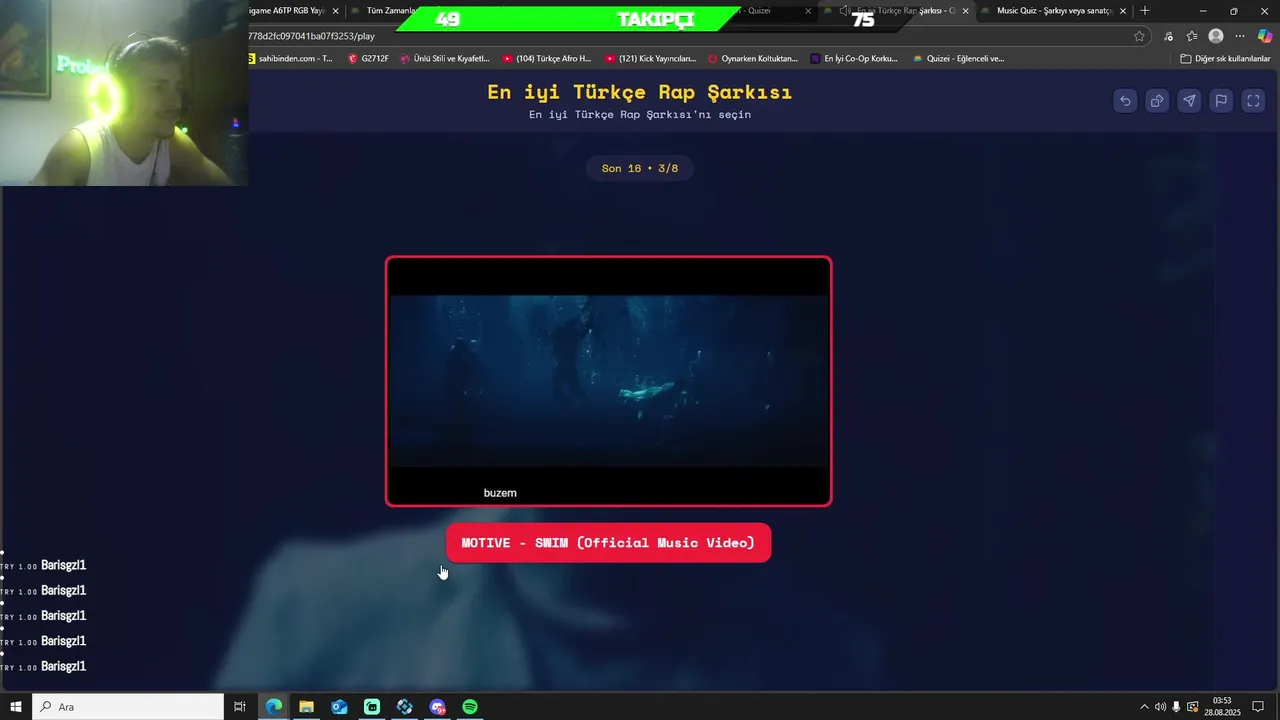1280x720 pixels.
Task: Open the browser profile avatar
Action: [1216, 36]
